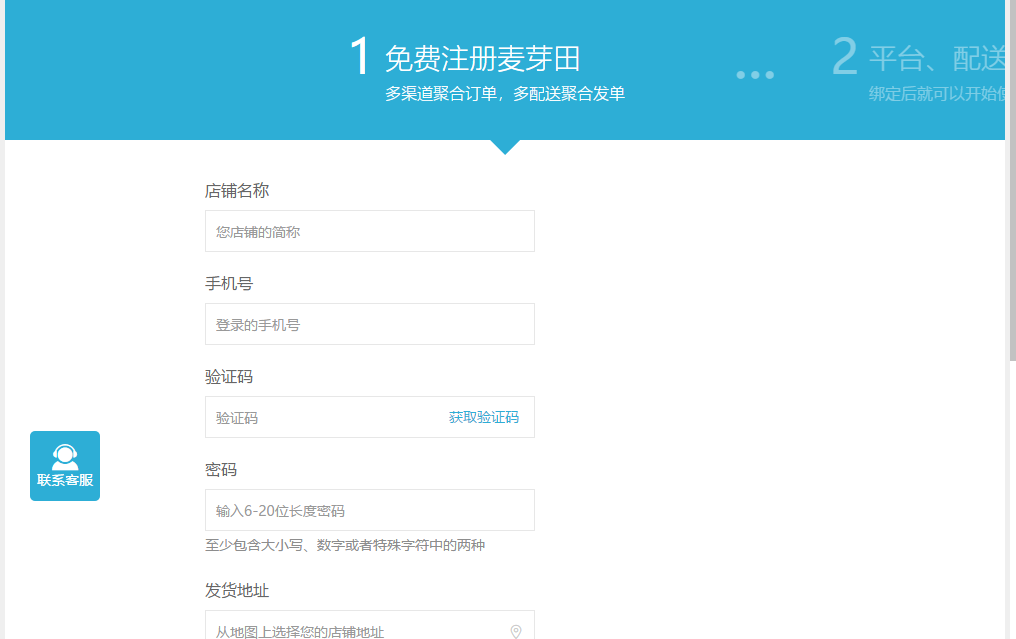
Task: Focus the 登录的手机号 input field
Action: point(370,324)
